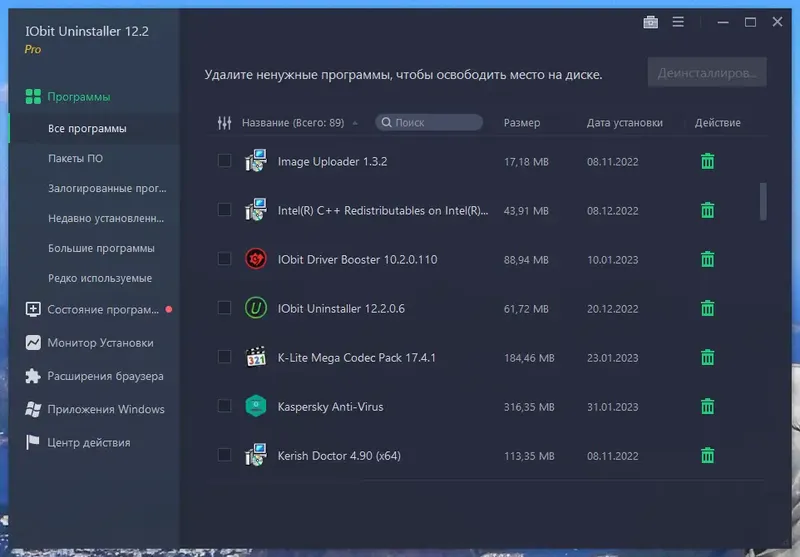The width and height of the screenshot is (800, 557).
Task: Click the magnifier icon in search field
Action: 387,122
